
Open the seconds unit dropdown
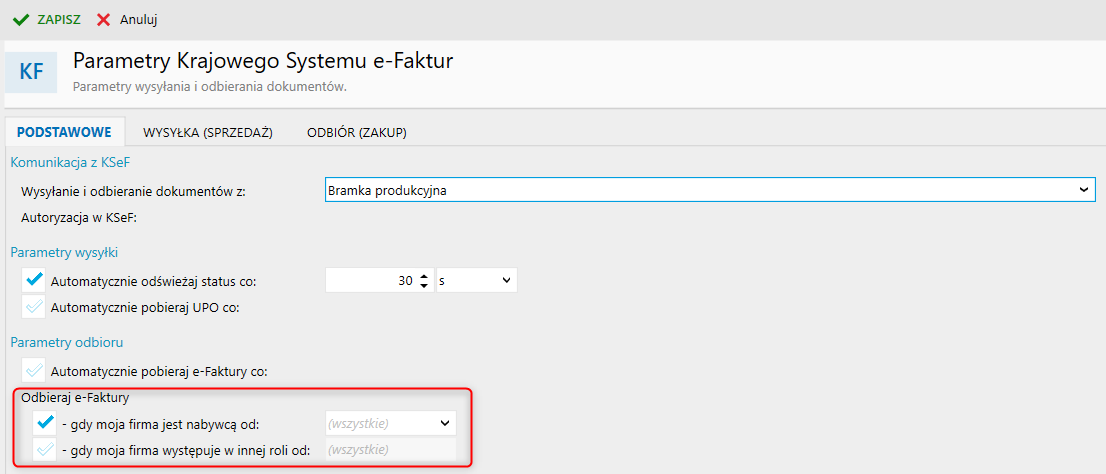(476, 281)
